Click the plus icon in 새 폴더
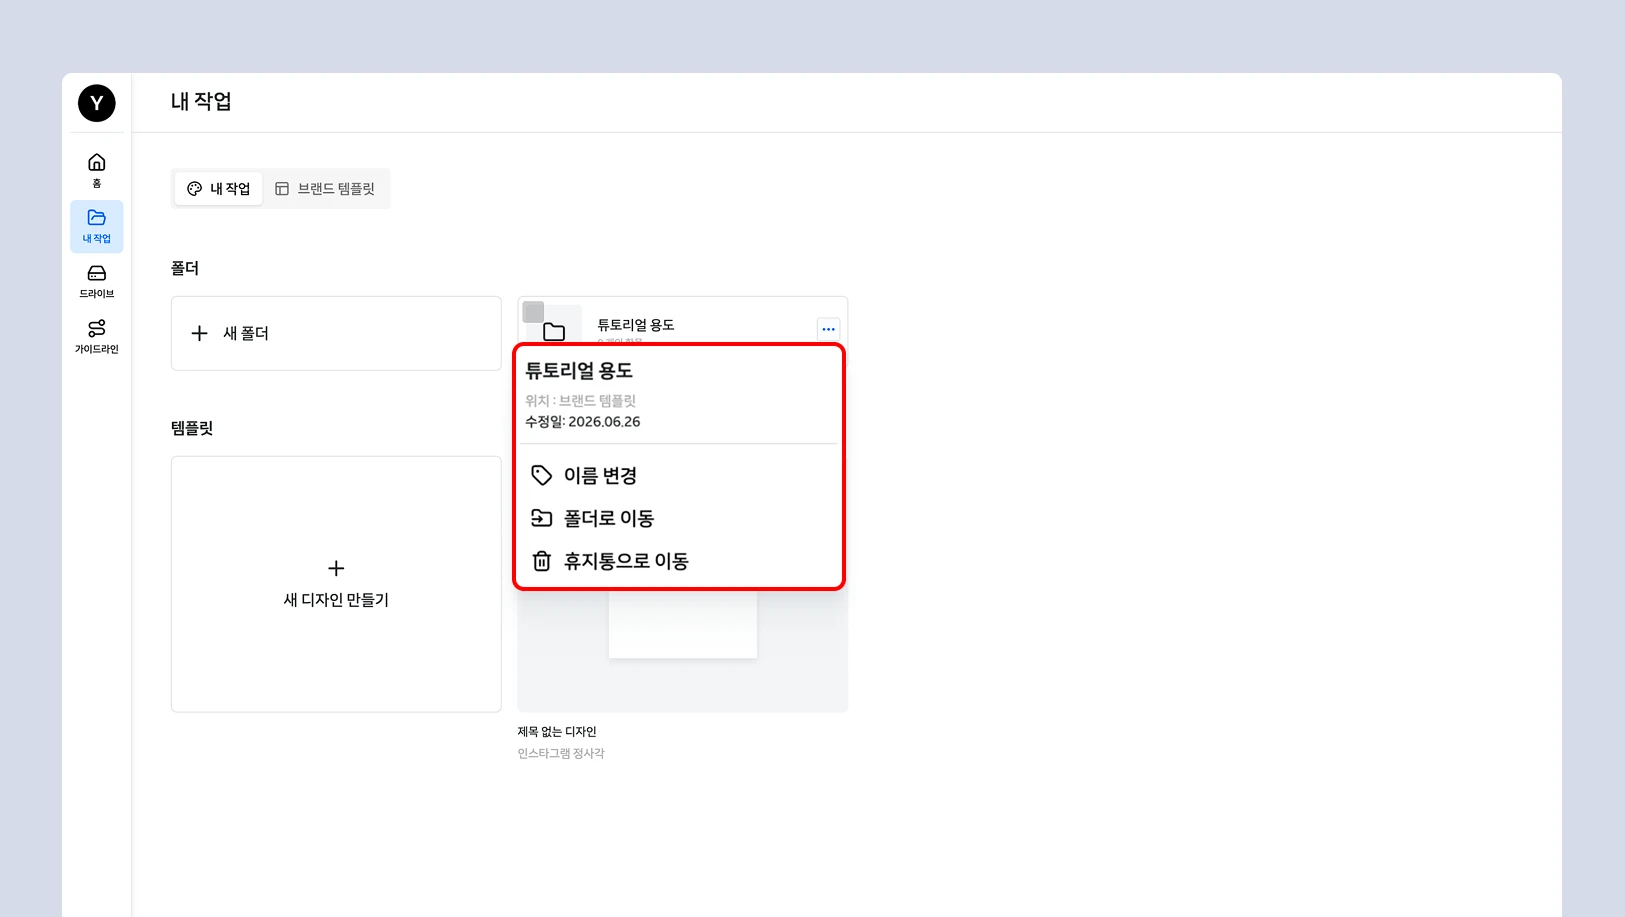This screenshot has height=917, width=1625. (199, 333)
